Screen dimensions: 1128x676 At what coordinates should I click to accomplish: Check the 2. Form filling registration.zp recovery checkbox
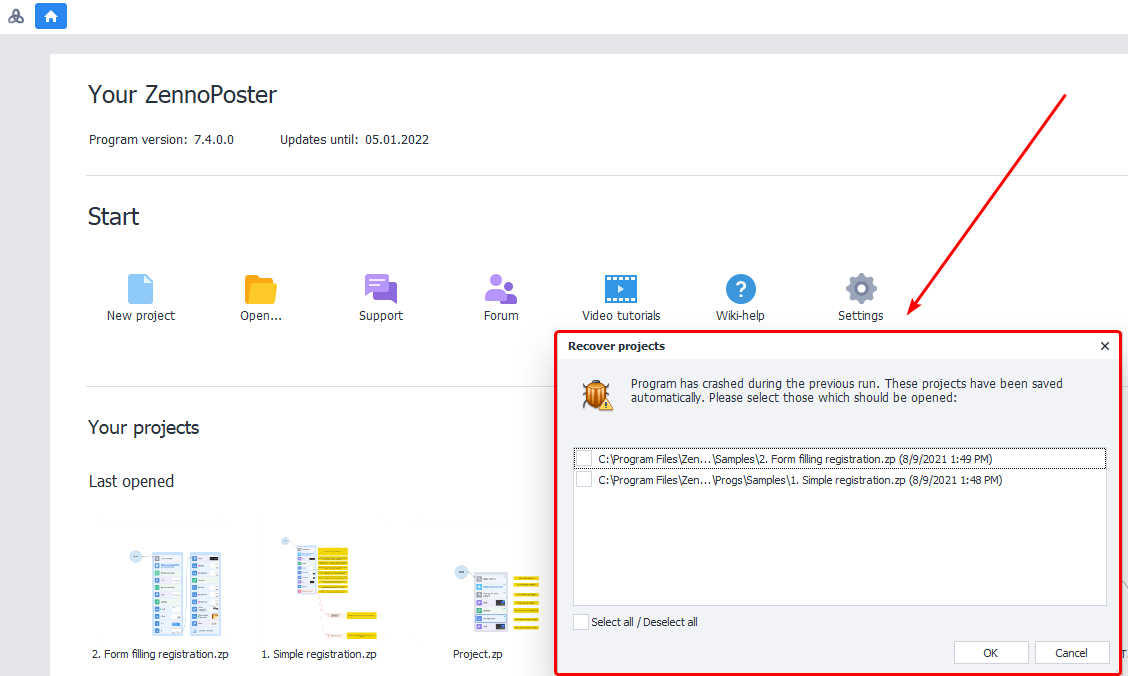584,459
